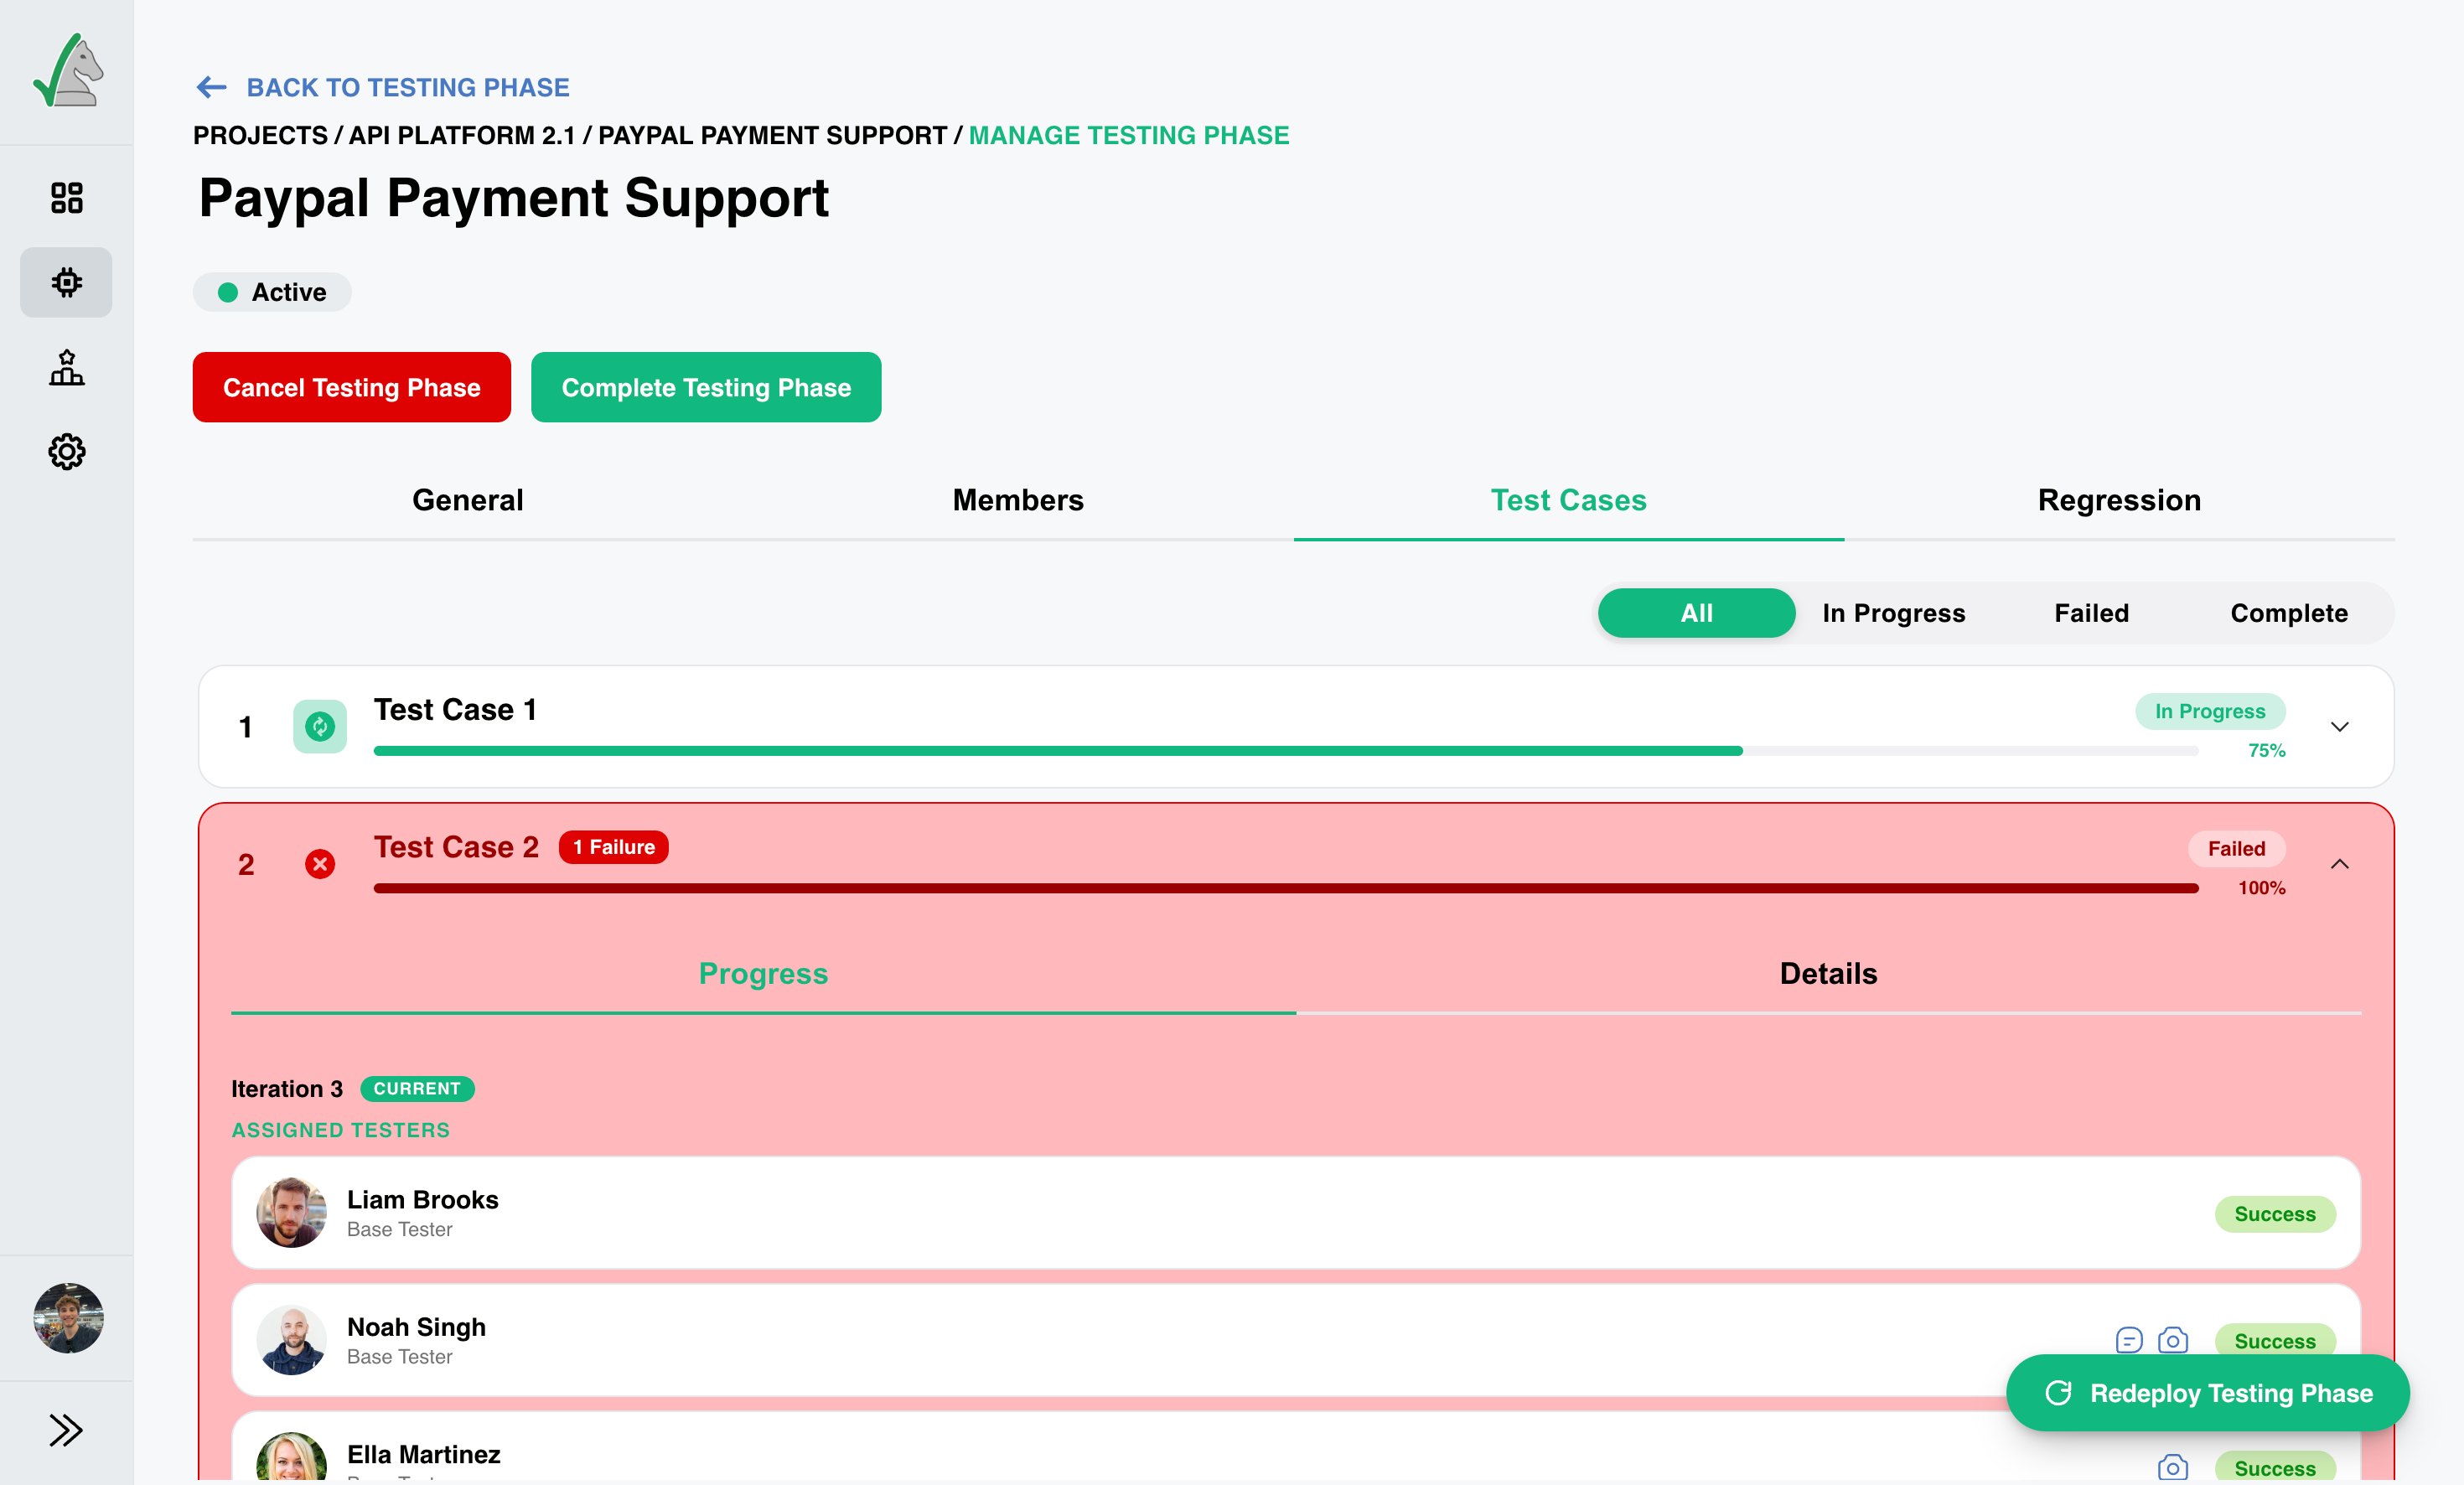
Task: Select the All filter
Action: pyautogui.click(x=1697, y=613)
